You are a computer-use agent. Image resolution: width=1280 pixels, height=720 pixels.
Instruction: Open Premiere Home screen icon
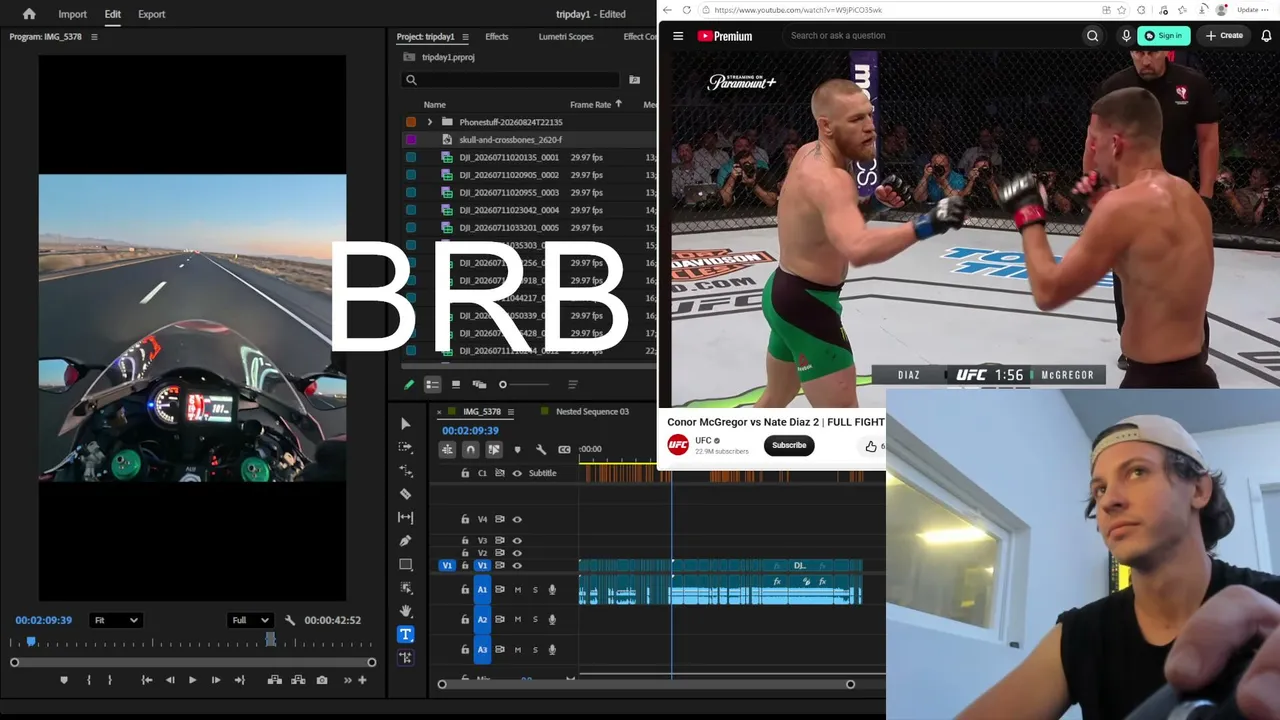[x=29, y=14]
